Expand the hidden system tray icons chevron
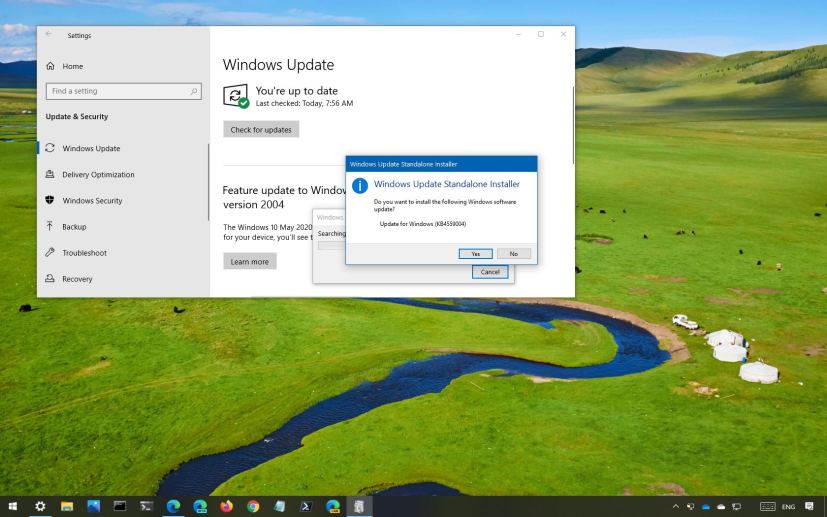Image resolution: width=827 pixels, height=517 pixels. click(x=676, y=507)
